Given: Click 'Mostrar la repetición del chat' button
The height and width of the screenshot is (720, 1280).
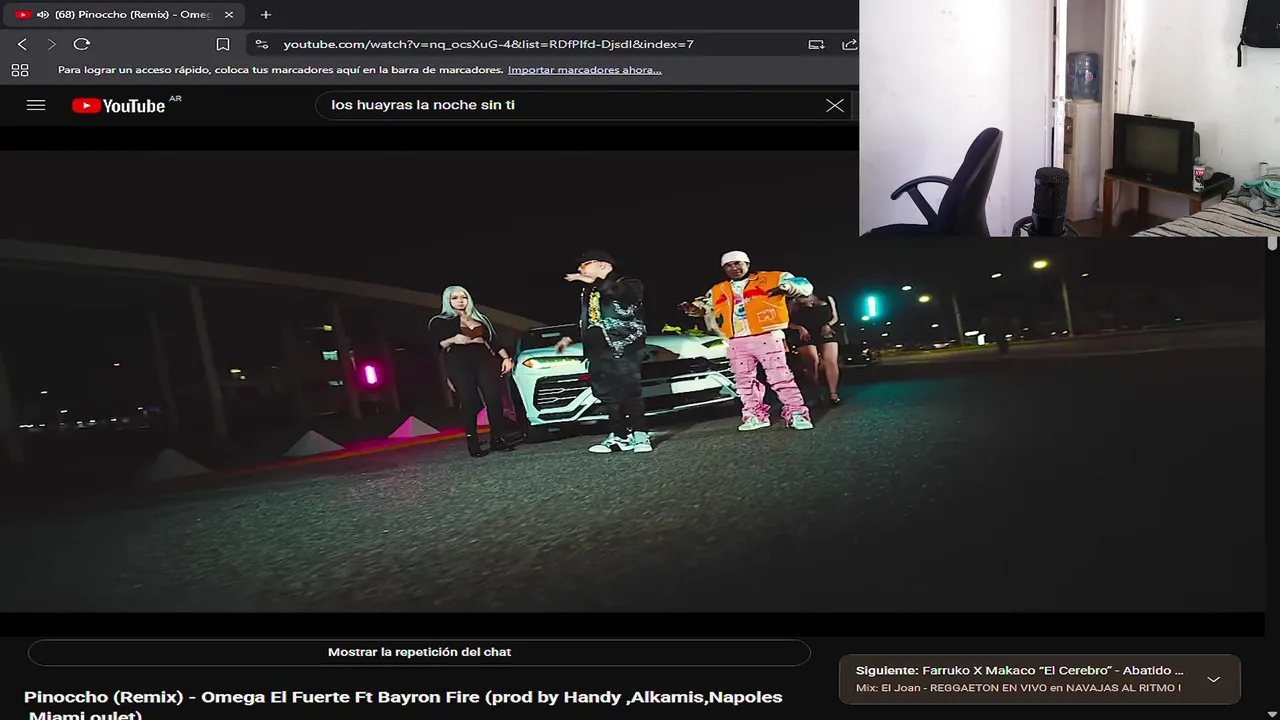Looking at the screenshot, I should pos(419,652).
